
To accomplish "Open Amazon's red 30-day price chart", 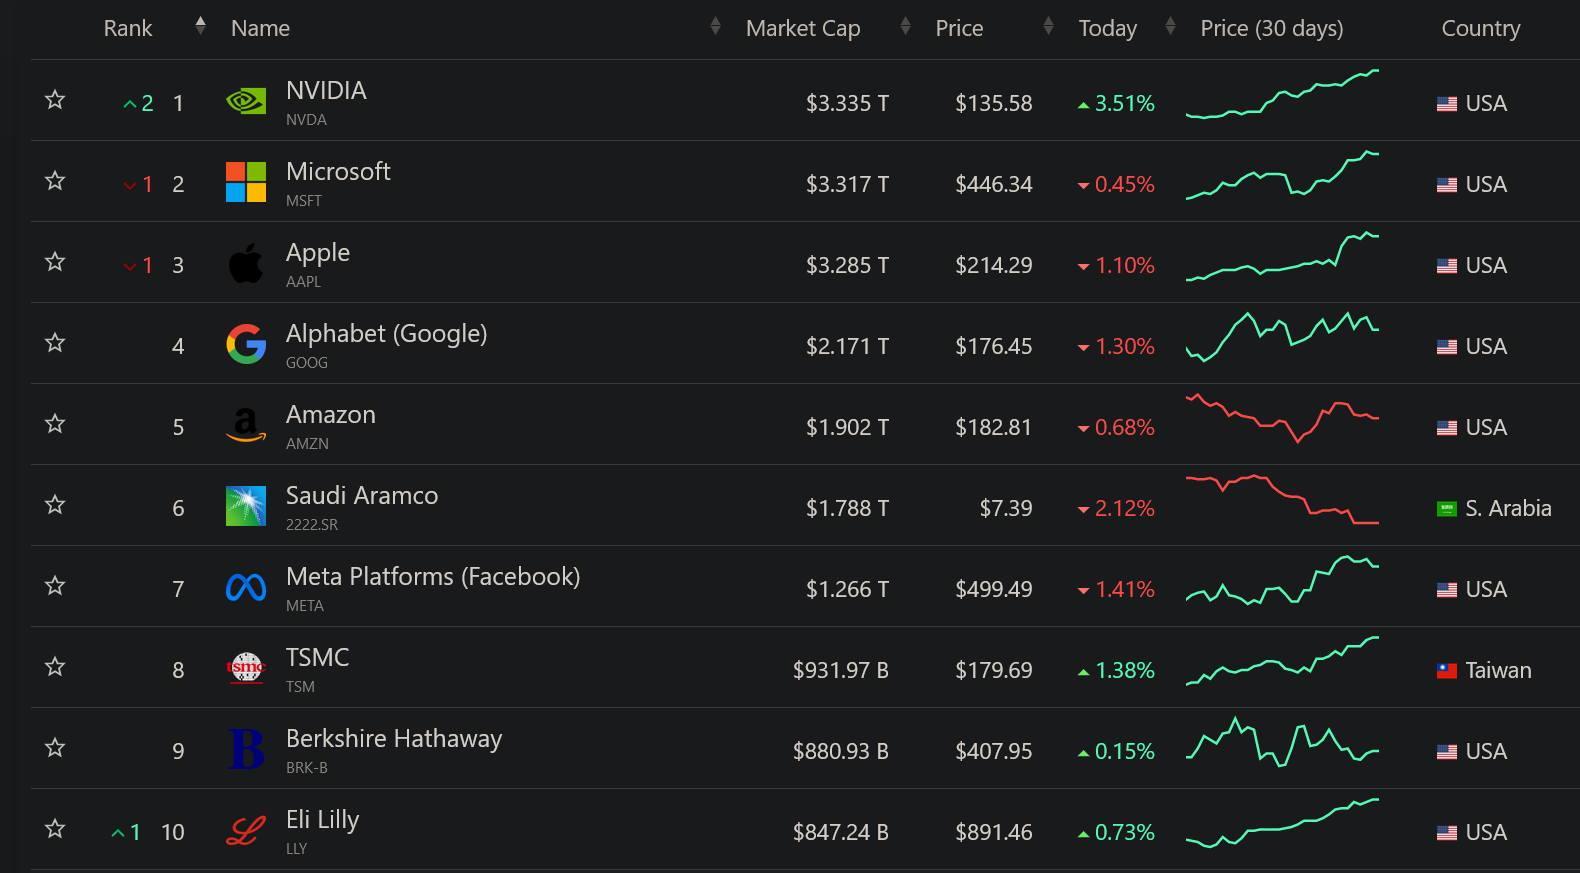I will (1282, 418).
